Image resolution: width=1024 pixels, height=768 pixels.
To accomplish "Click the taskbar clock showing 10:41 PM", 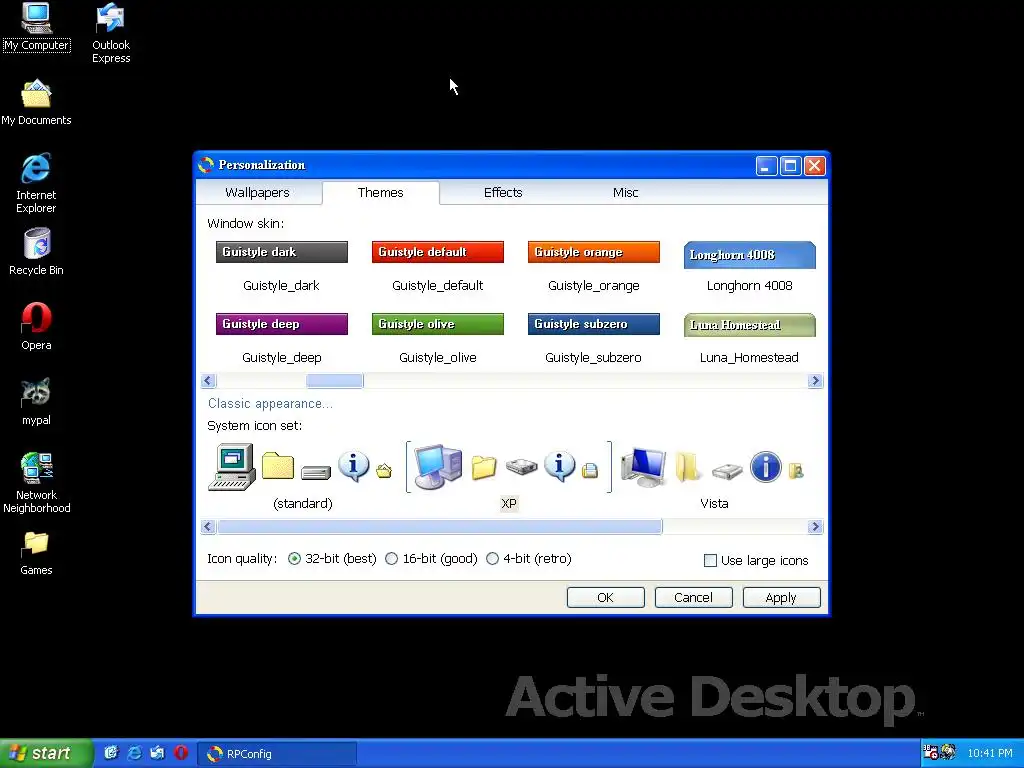I will click(x=990, y=753).
